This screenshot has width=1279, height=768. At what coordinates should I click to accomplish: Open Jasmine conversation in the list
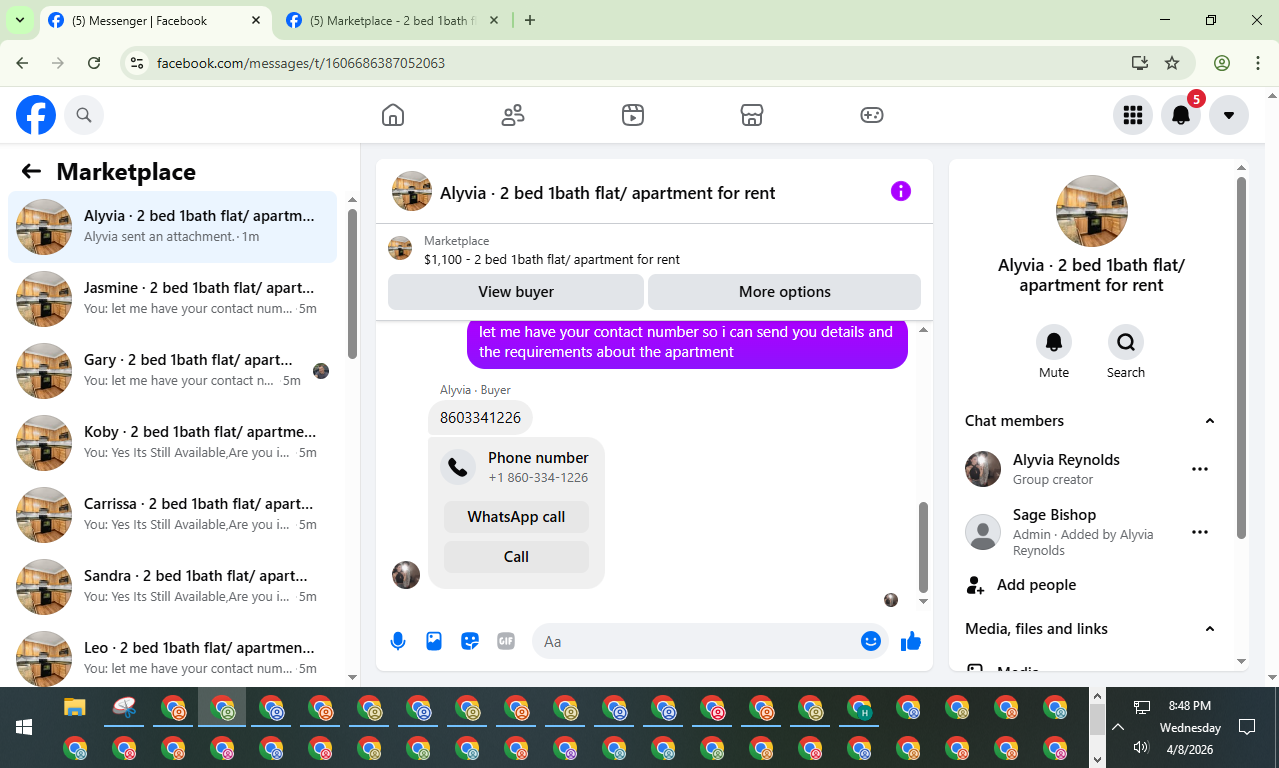click(172, 299)
